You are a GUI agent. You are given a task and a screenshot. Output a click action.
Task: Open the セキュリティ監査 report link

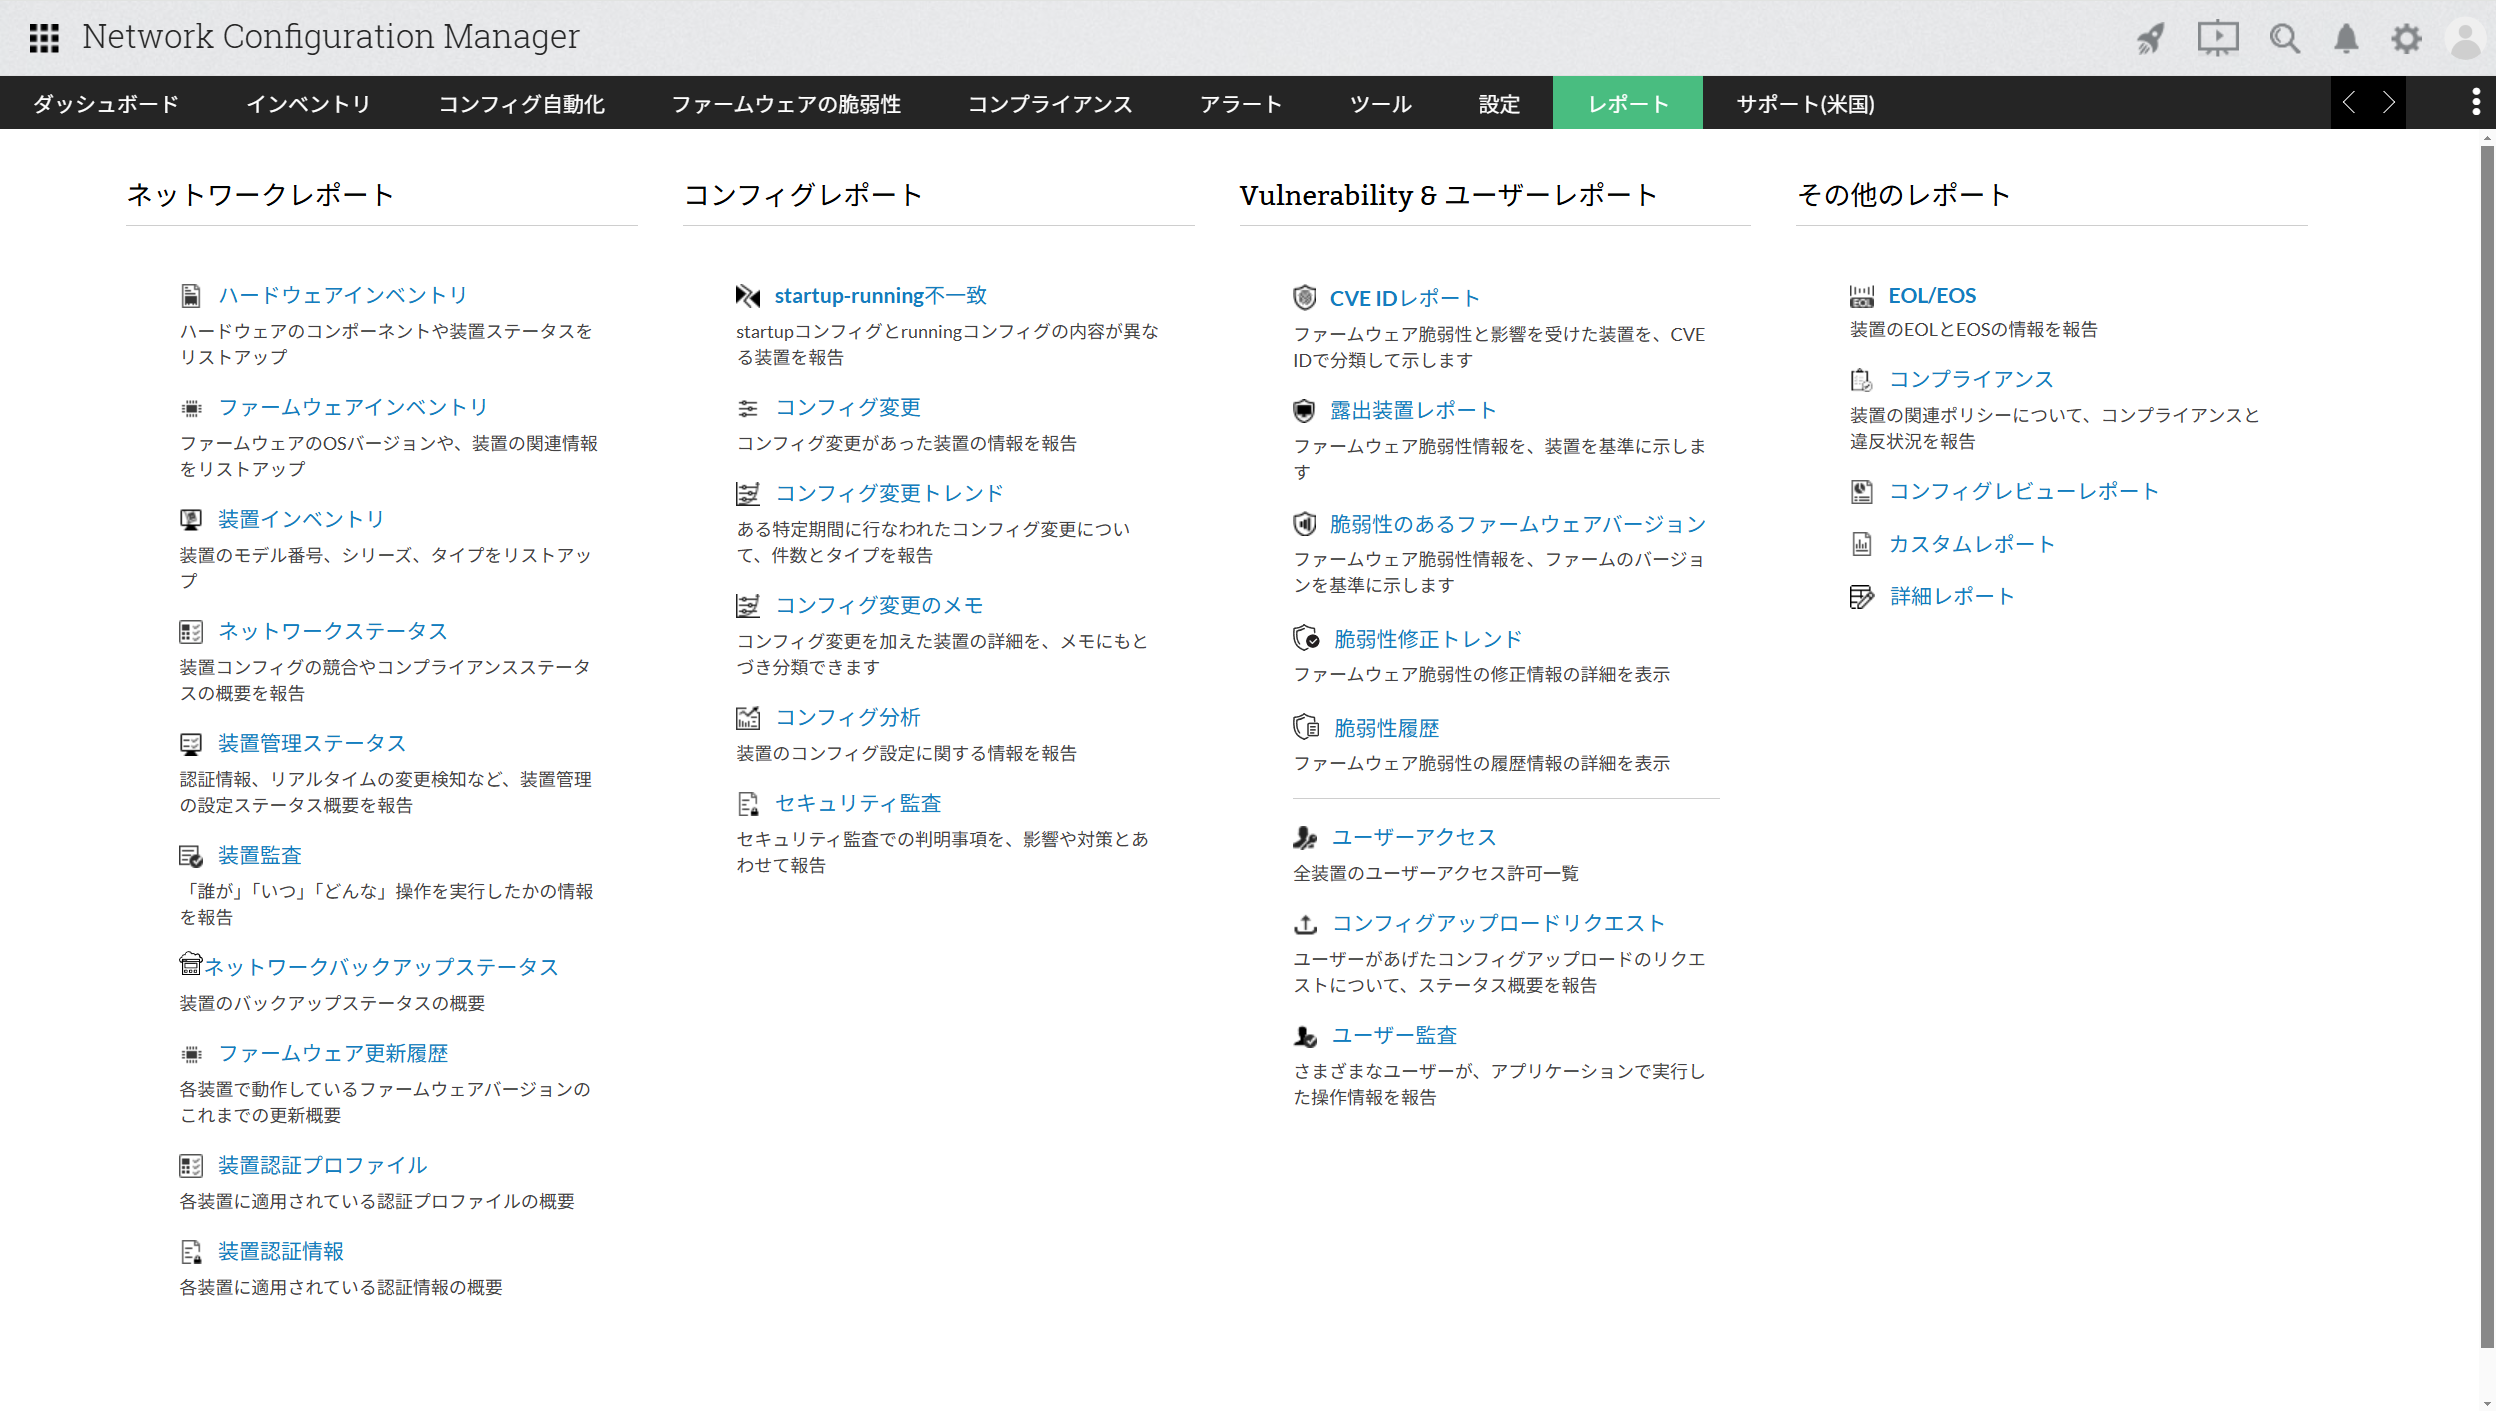click(x=858, y=804)
